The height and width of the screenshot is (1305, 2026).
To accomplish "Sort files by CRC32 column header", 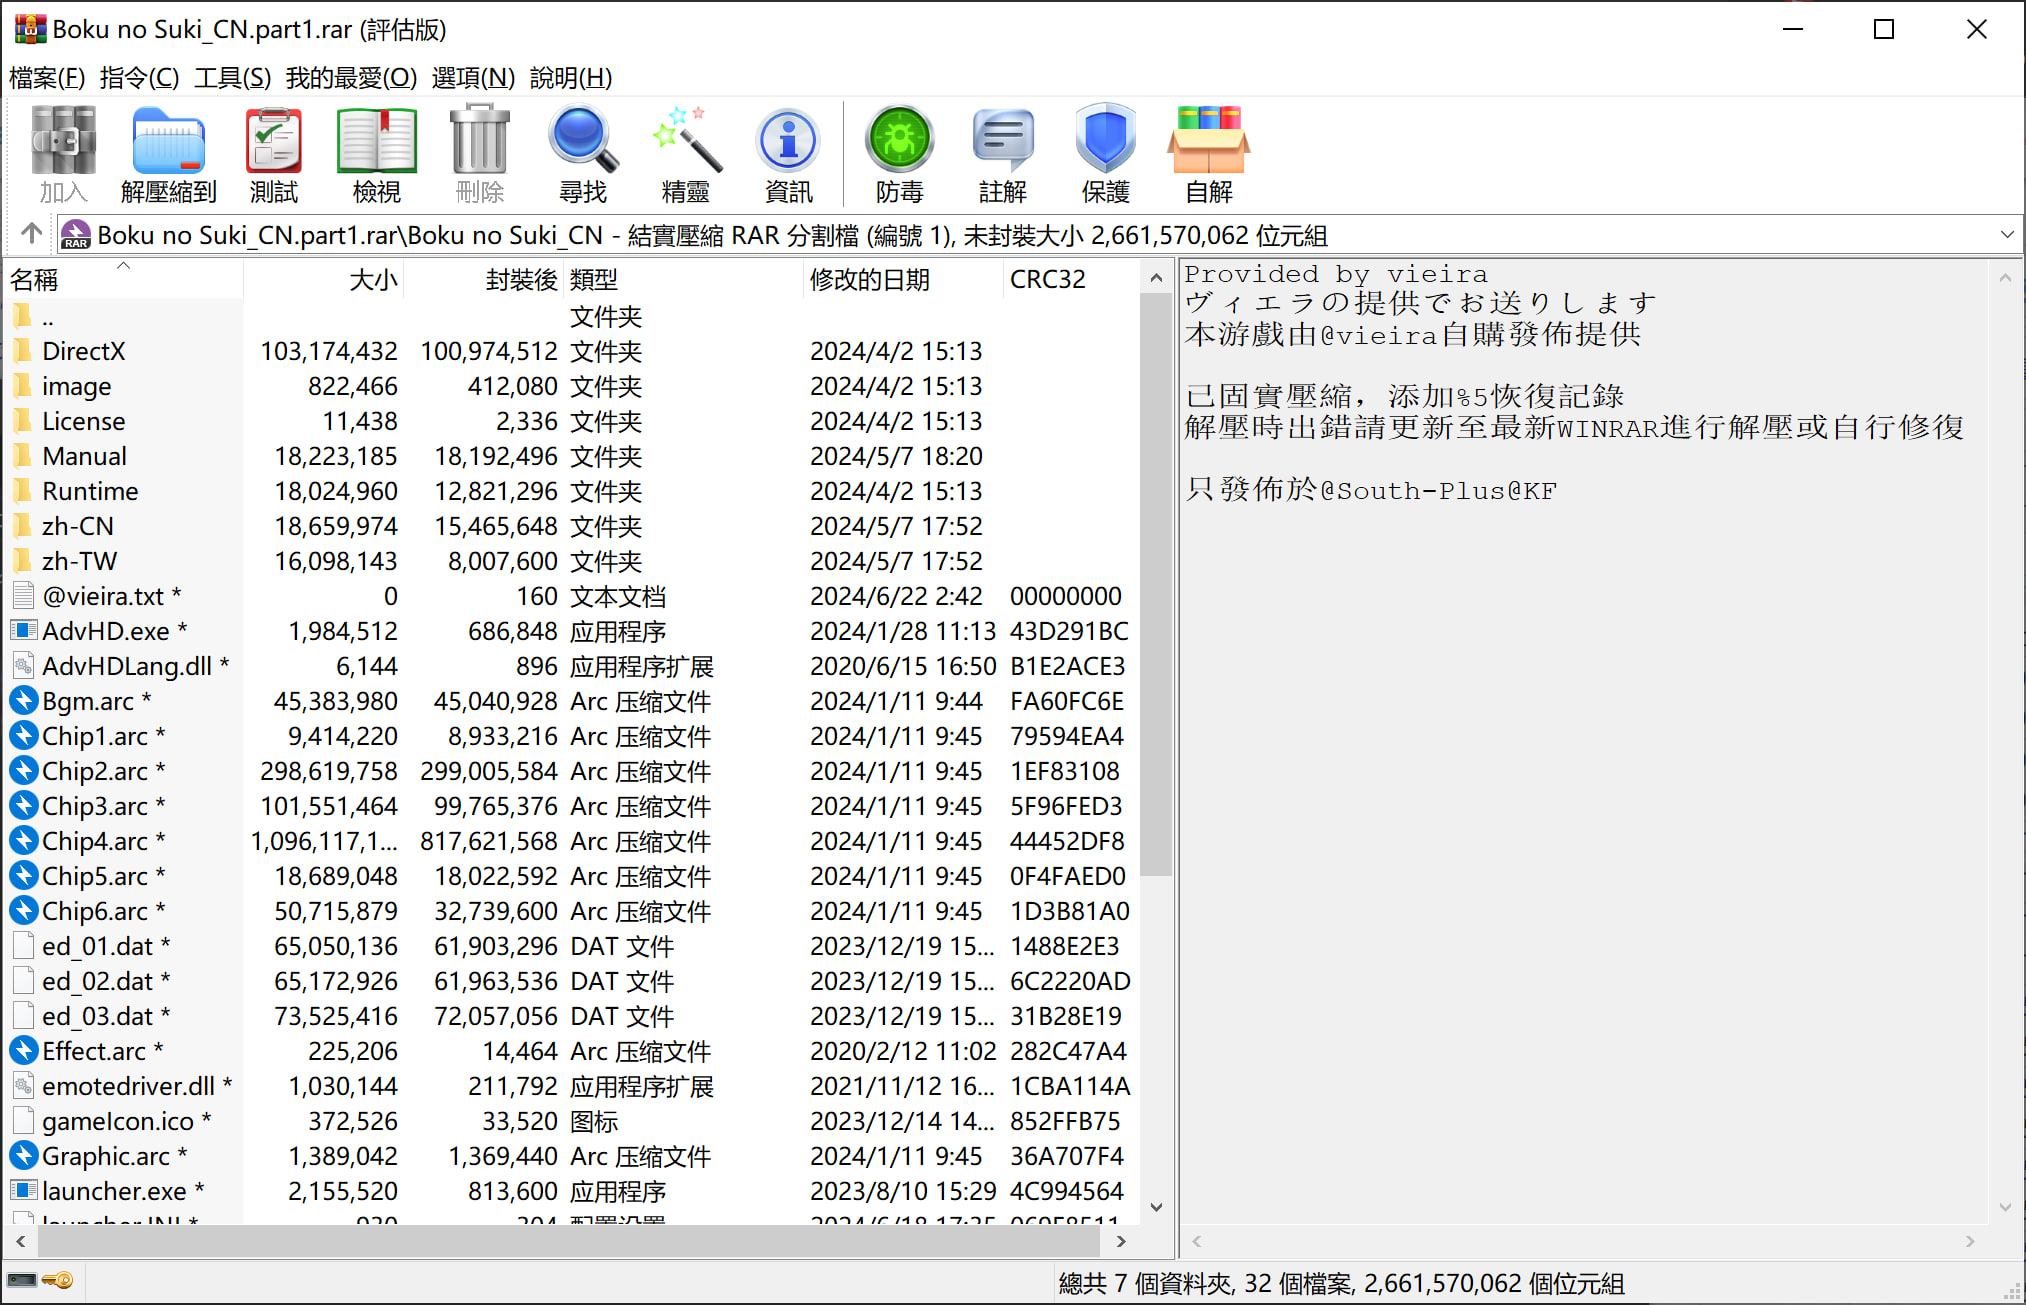I will click(1047, 280).
